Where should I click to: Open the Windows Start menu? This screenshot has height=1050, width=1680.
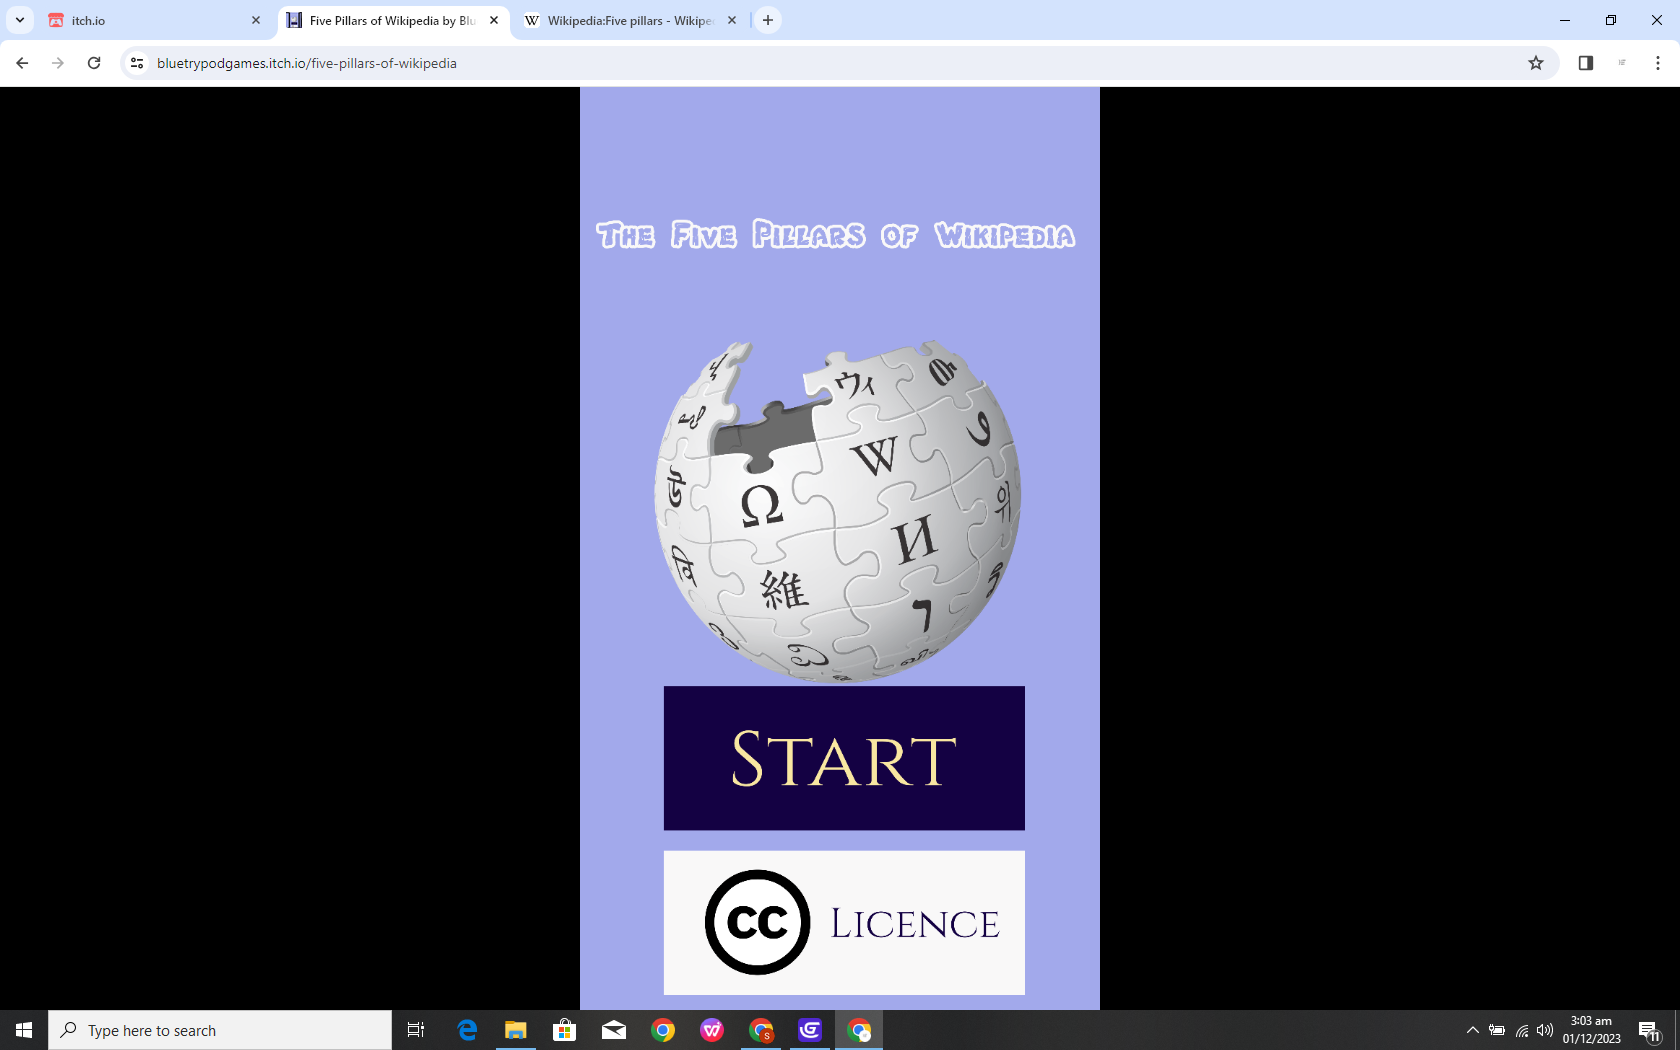coord(24,1030)
